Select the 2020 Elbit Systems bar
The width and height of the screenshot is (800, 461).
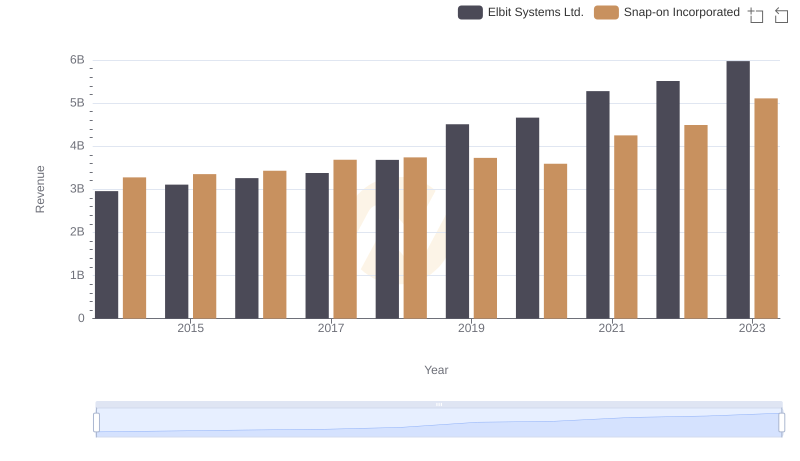pyautogui.click(x=528, y=218)
